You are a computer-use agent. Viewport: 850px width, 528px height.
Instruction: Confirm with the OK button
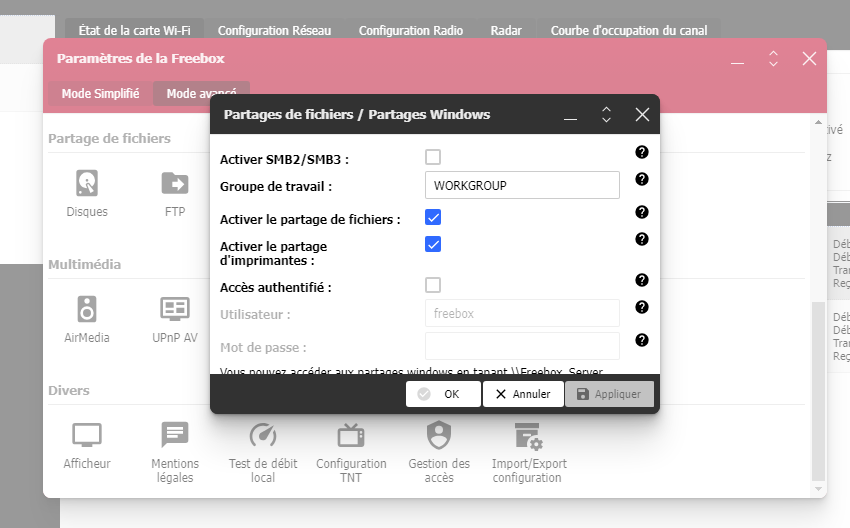point(443,394)
